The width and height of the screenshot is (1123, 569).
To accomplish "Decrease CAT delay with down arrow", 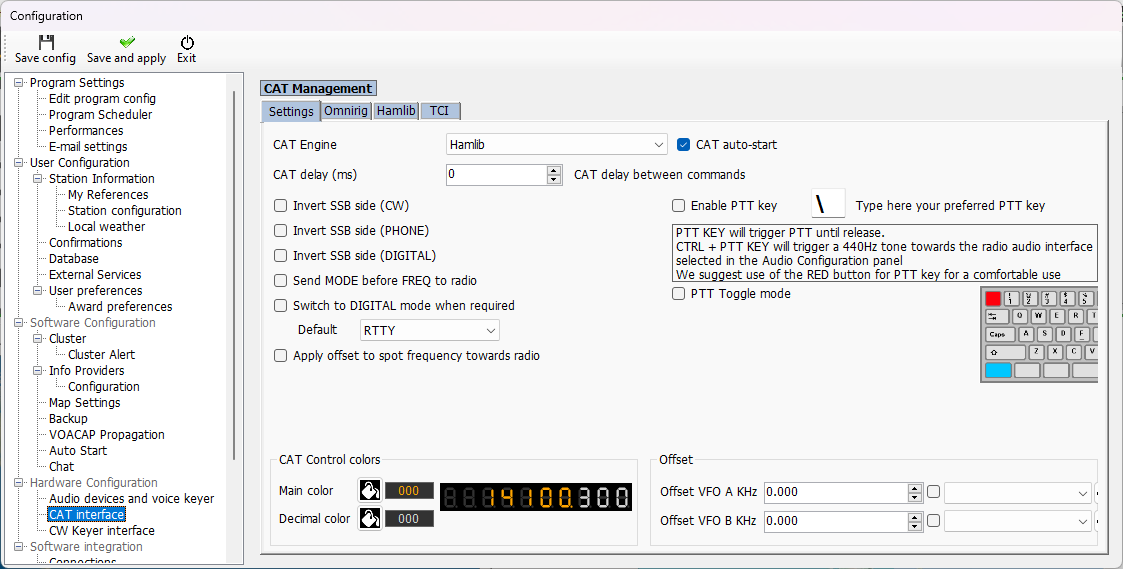I will (x=554, y=180).
